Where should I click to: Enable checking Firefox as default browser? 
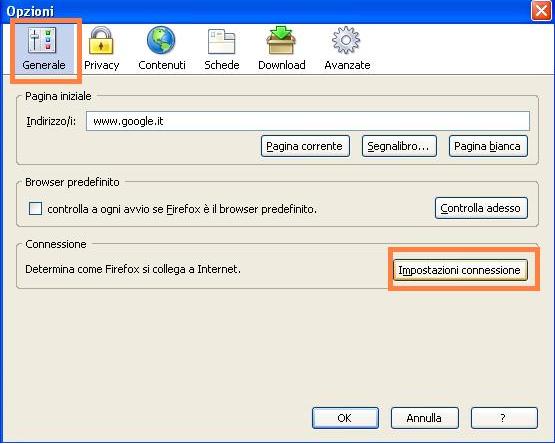coord(35,209)
